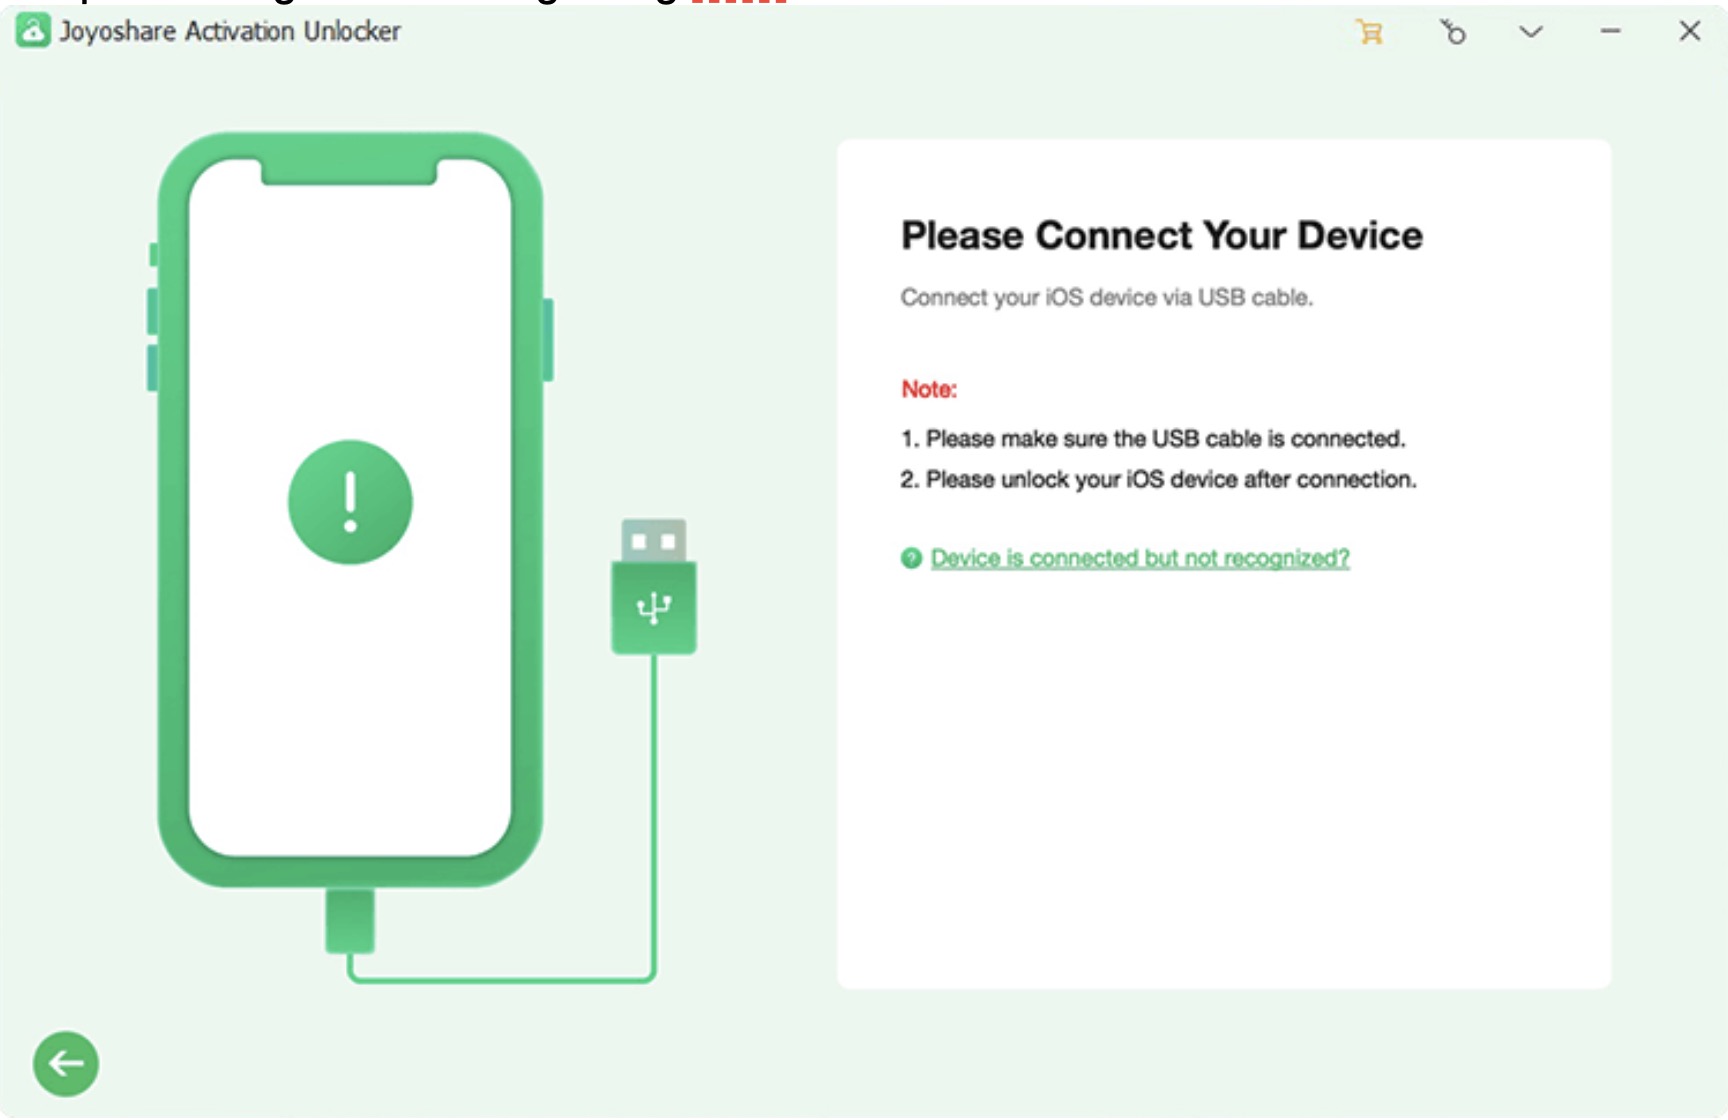Select the note about USB cable being connected
1728x1120 pixels.
coord(1153,439)
